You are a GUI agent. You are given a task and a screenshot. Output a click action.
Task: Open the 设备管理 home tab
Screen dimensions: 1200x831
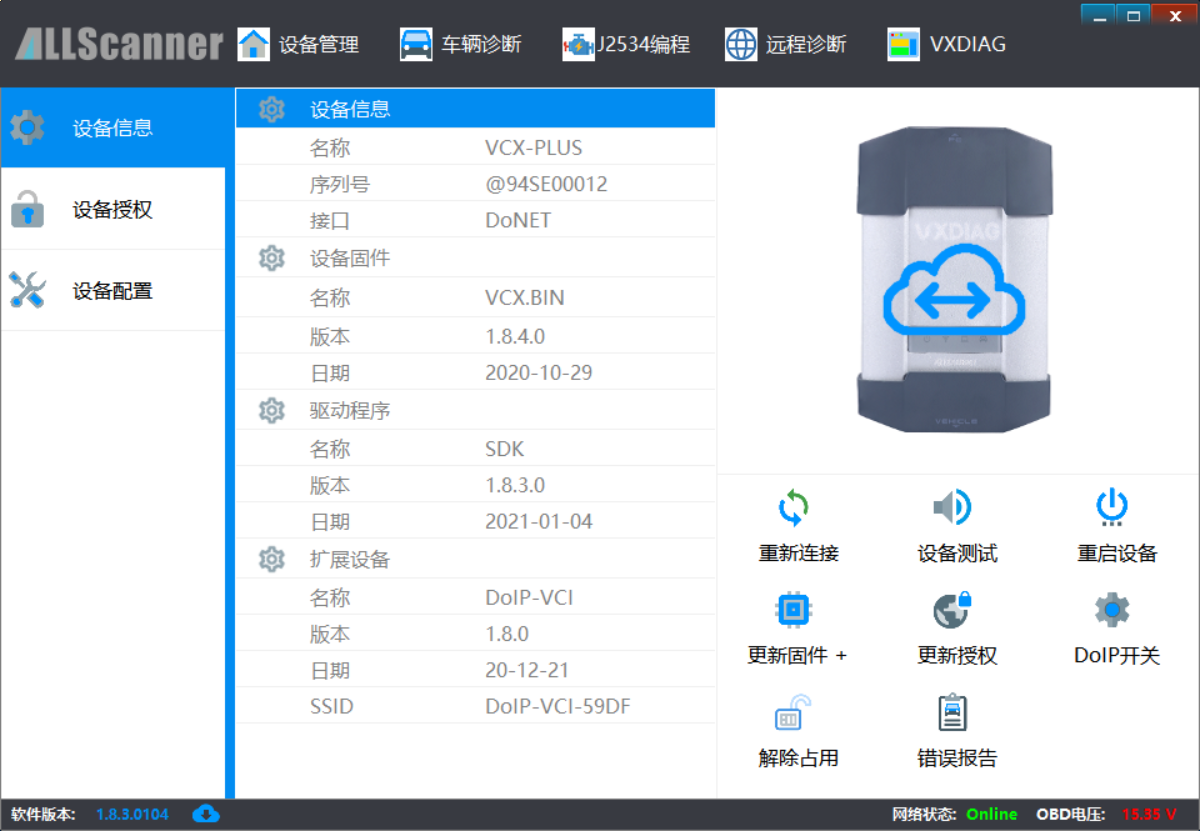pyautogui.click(x=298, y=44)
